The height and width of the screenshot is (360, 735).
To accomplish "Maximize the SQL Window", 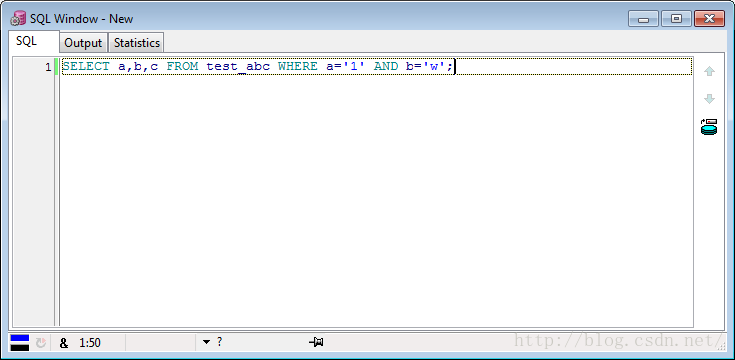I will (676, 19).
